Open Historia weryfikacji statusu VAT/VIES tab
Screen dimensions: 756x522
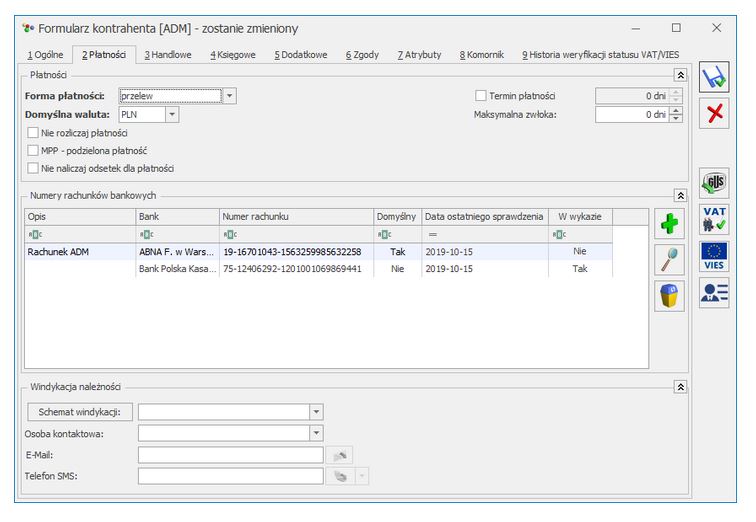pyautogui.click(x=600, y=55)
